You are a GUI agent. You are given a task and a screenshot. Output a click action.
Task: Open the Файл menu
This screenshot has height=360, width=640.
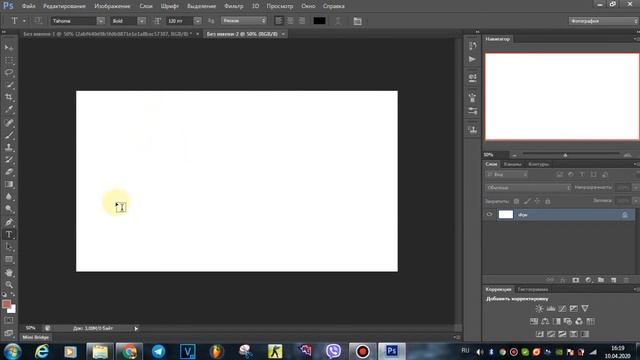point(28,6)
